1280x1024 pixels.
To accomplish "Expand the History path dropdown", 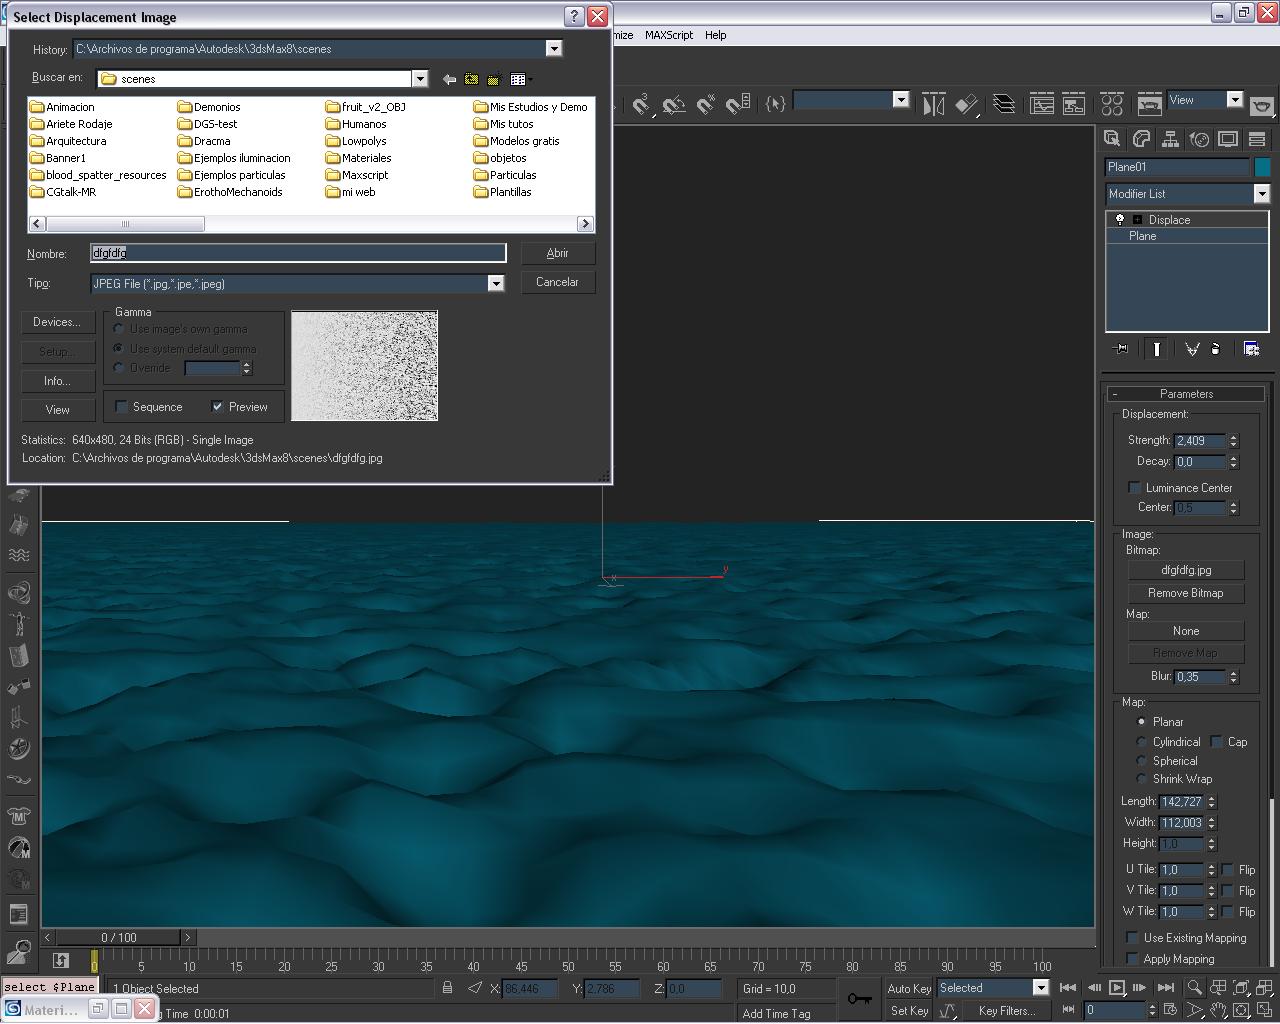I will tap(553, 49).
